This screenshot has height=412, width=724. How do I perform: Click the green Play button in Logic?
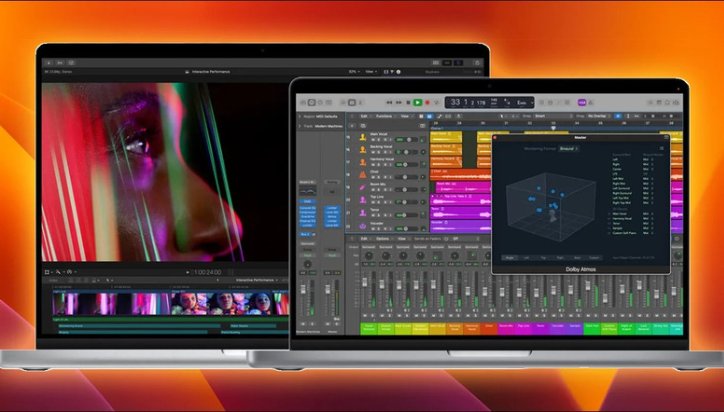(417, 103)
